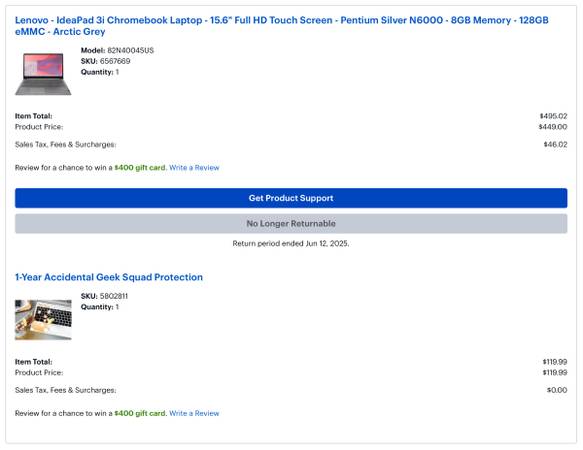Click the laptop SKU 6567669 text

pyautogui.click(x=115, y=61)
